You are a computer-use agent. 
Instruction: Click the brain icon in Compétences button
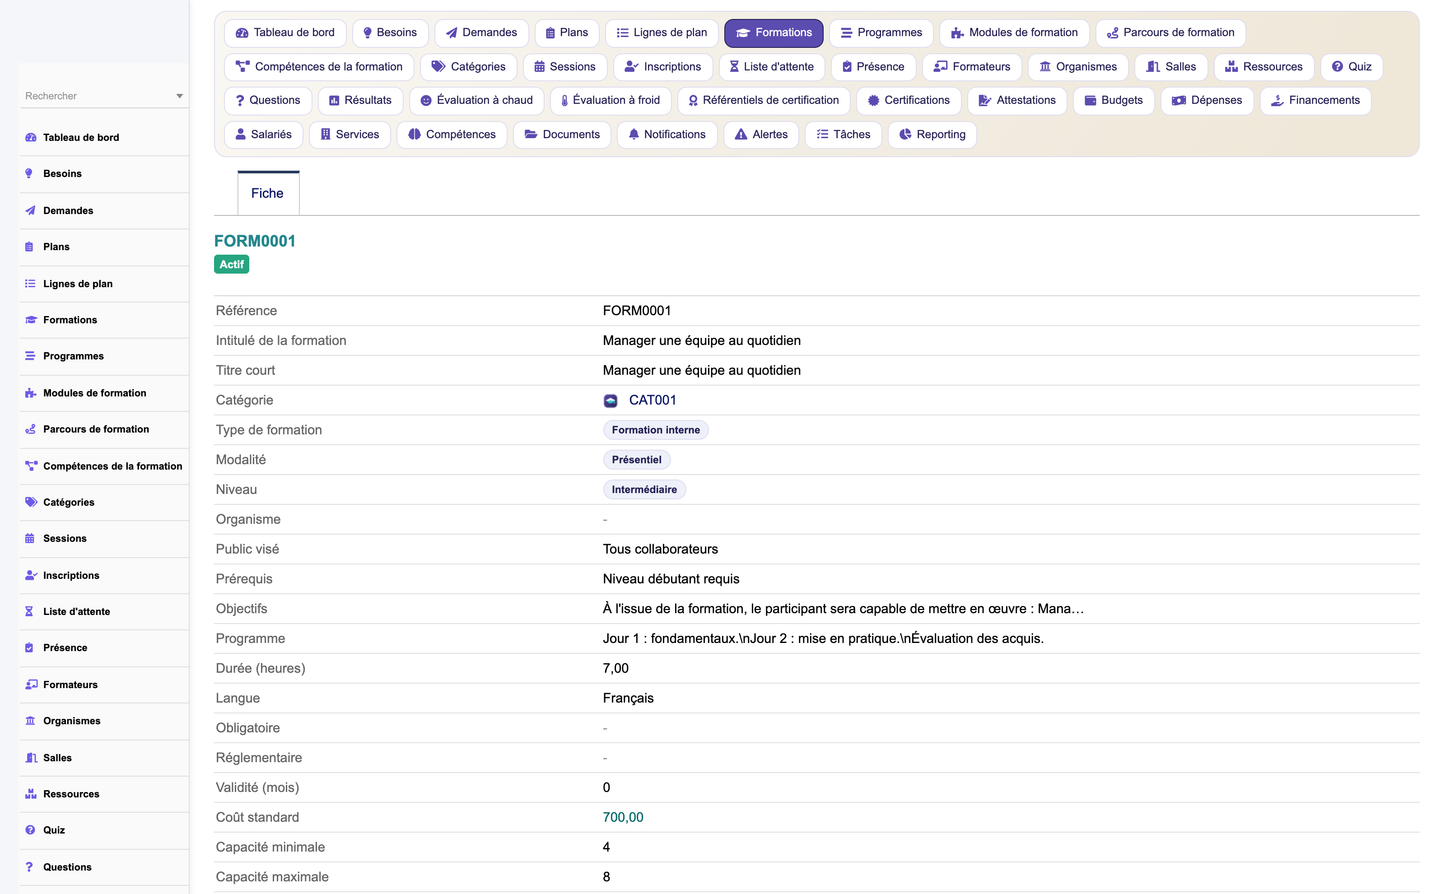[x=415, y=134]
